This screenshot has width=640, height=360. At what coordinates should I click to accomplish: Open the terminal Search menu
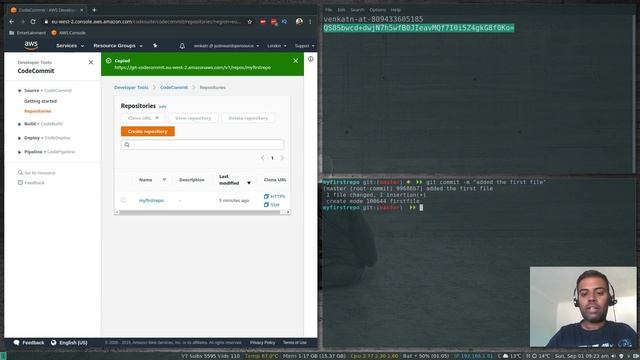click(x=357, y=10)
